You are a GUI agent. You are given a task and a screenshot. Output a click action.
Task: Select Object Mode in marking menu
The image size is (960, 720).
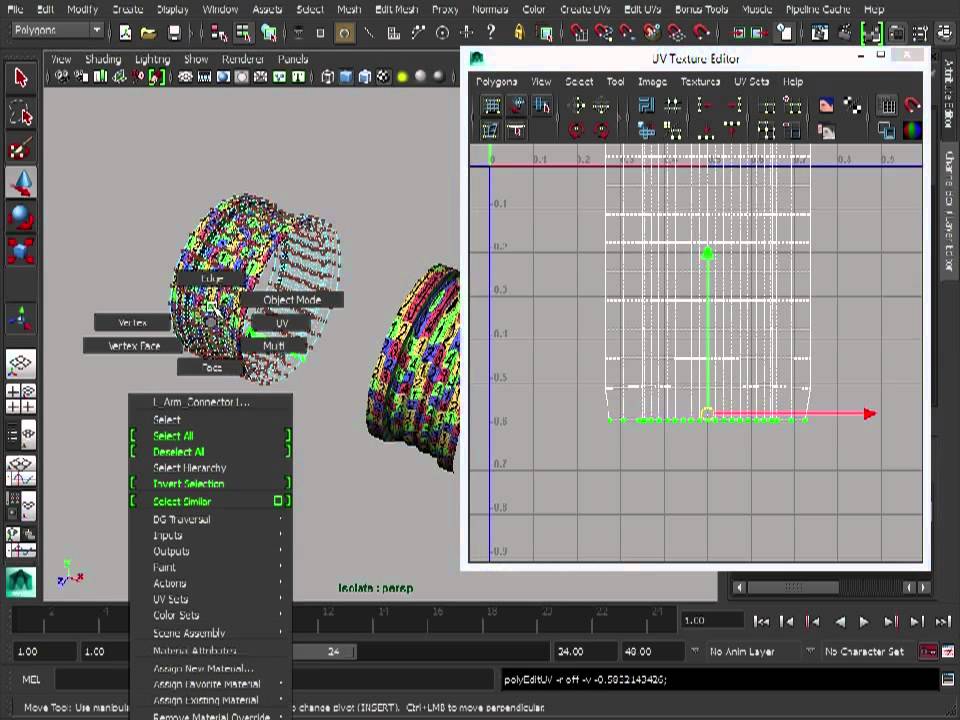[291, 300]
